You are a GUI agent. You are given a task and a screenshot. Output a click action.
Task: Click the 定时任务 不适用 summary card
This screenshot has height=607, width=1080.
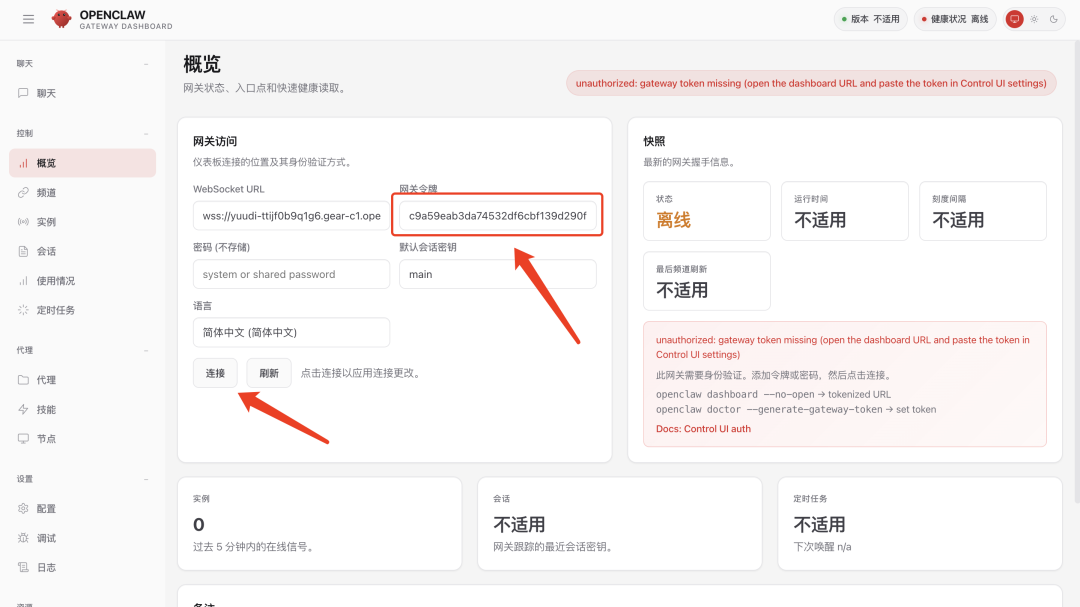coord(920,524)
